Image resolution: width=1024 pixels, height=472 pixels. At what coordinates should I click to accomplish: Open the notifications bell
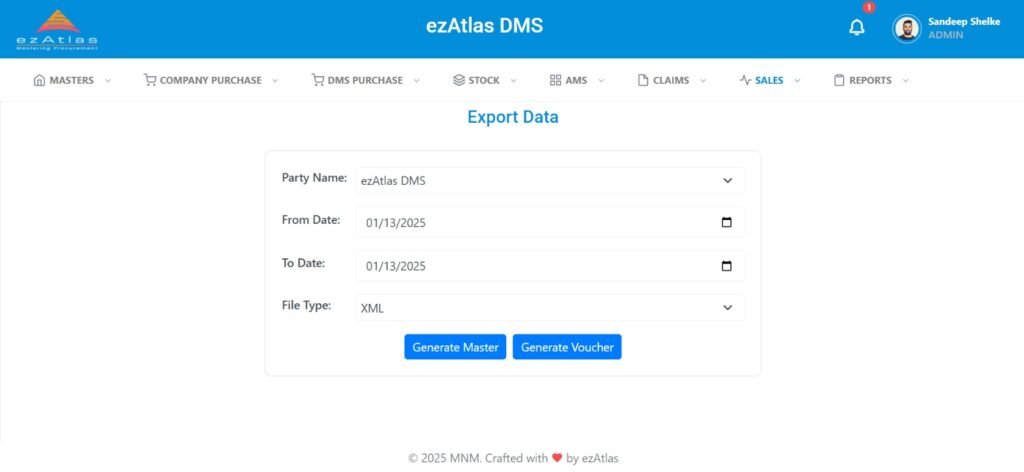coord(856,27)
